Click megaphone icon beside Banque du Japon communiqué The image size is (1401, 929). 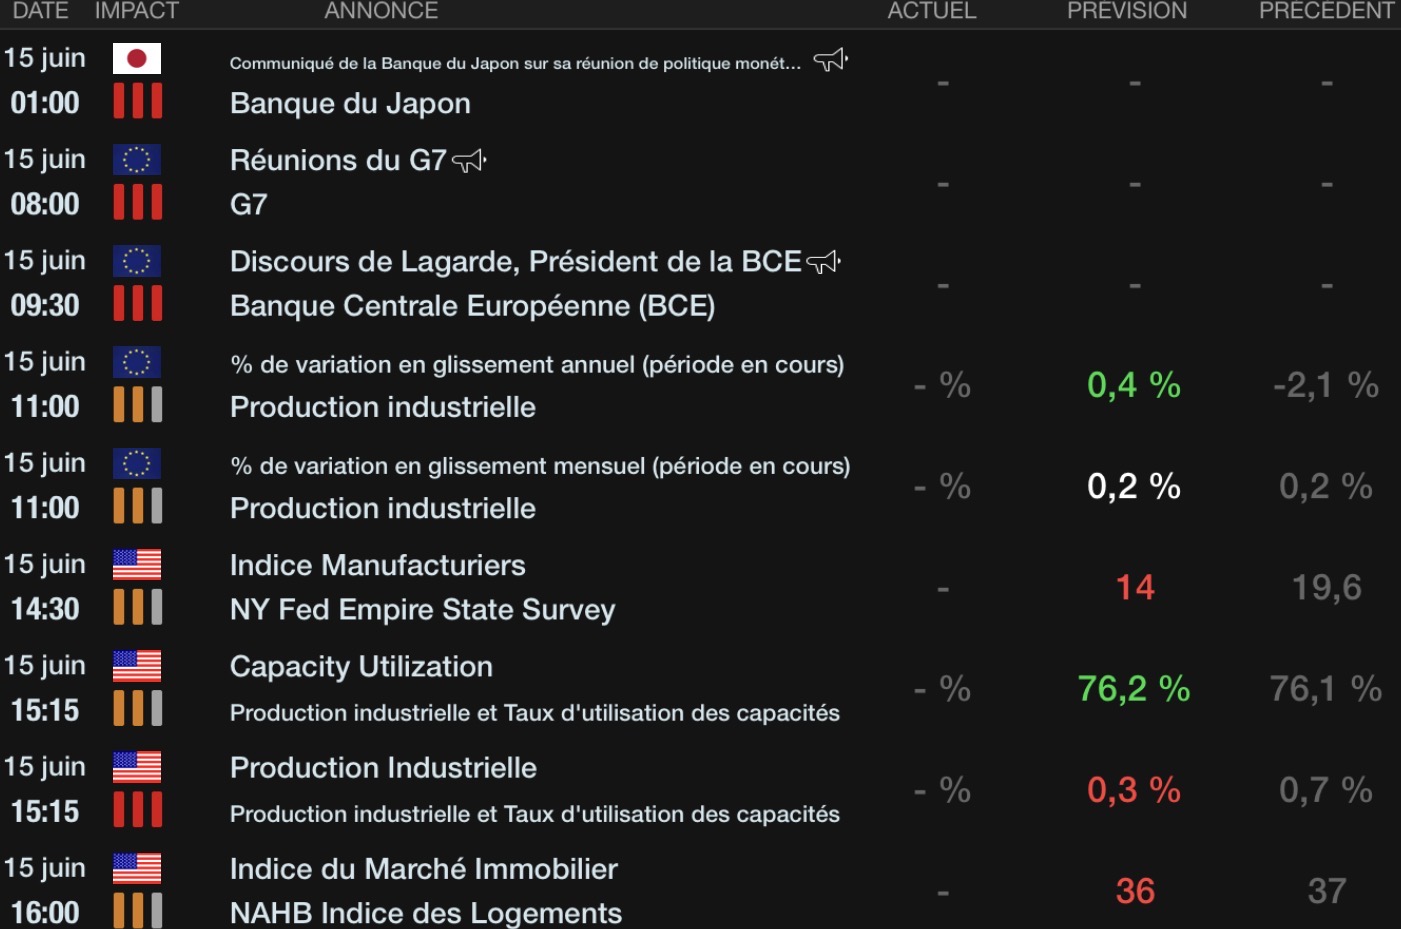[x=830, y=60]
